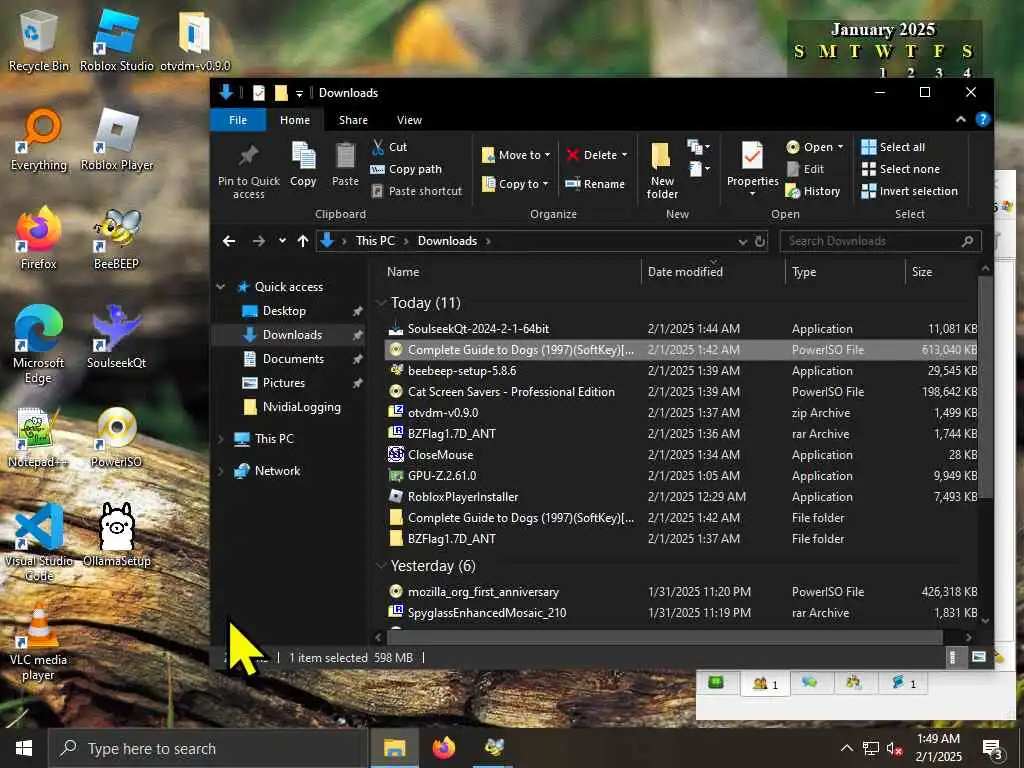Click Copy path in the ribbon
Image resolution: width=1024 pixels, height=768 pixels.
406,169
